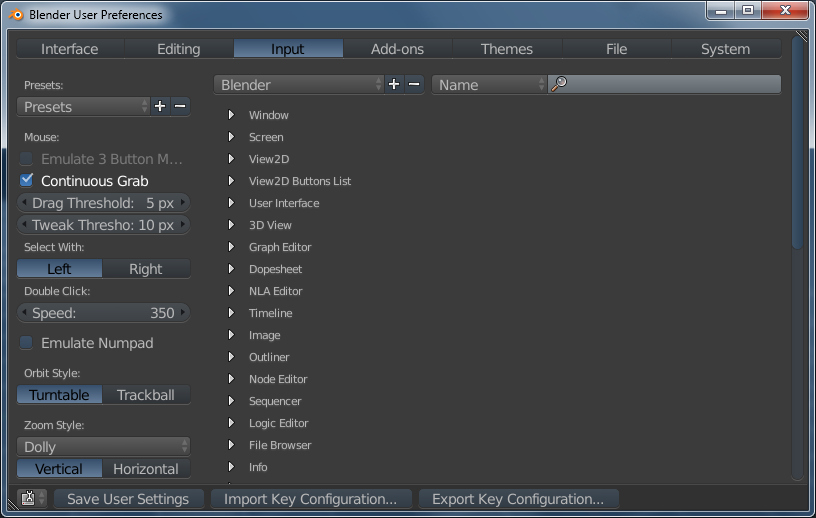Expand the Window keymap section
The width and height of the screenshot is (816, 518).
click(231, 115)
